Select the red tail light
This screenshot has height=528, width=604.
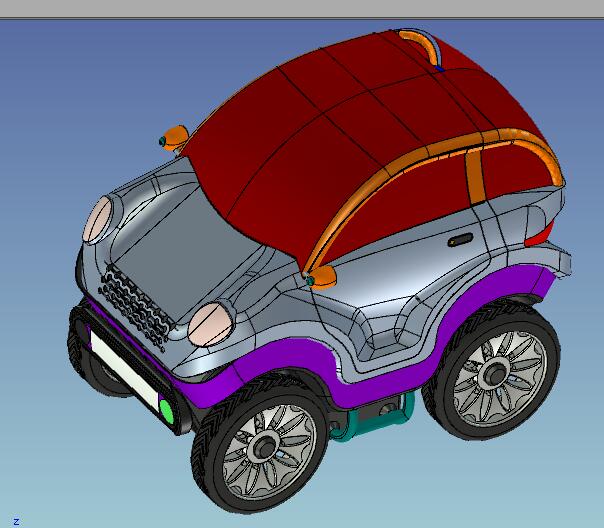click(539, 236)
